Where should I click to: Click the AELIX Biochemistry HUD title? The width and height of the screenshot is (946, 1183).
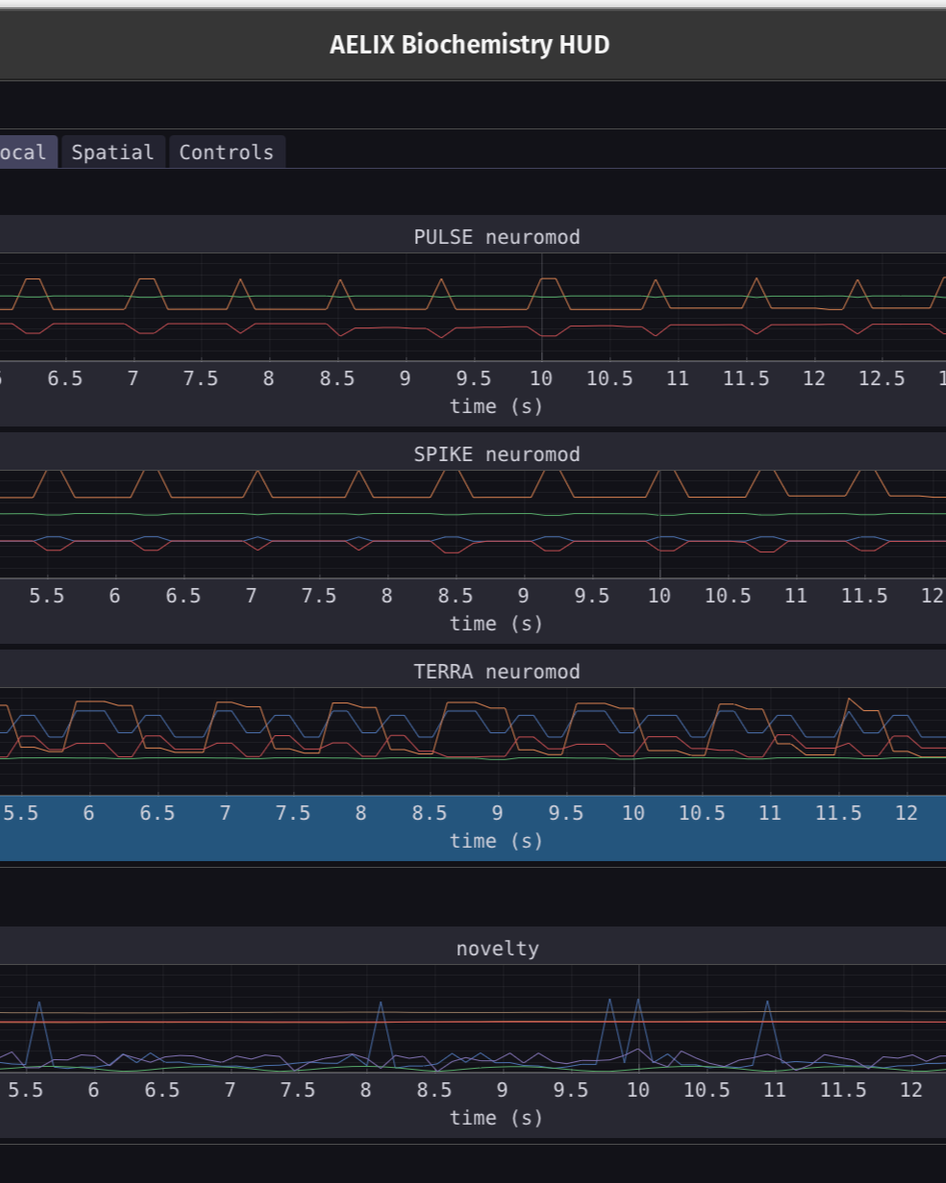tap(469, 45)
